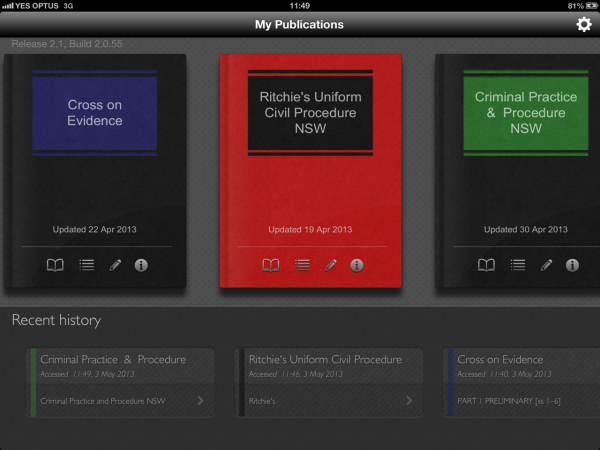Tap the 11:49 clock in status bar
The width and height of the screenshot is (600, 450).
tap(300, 6)
